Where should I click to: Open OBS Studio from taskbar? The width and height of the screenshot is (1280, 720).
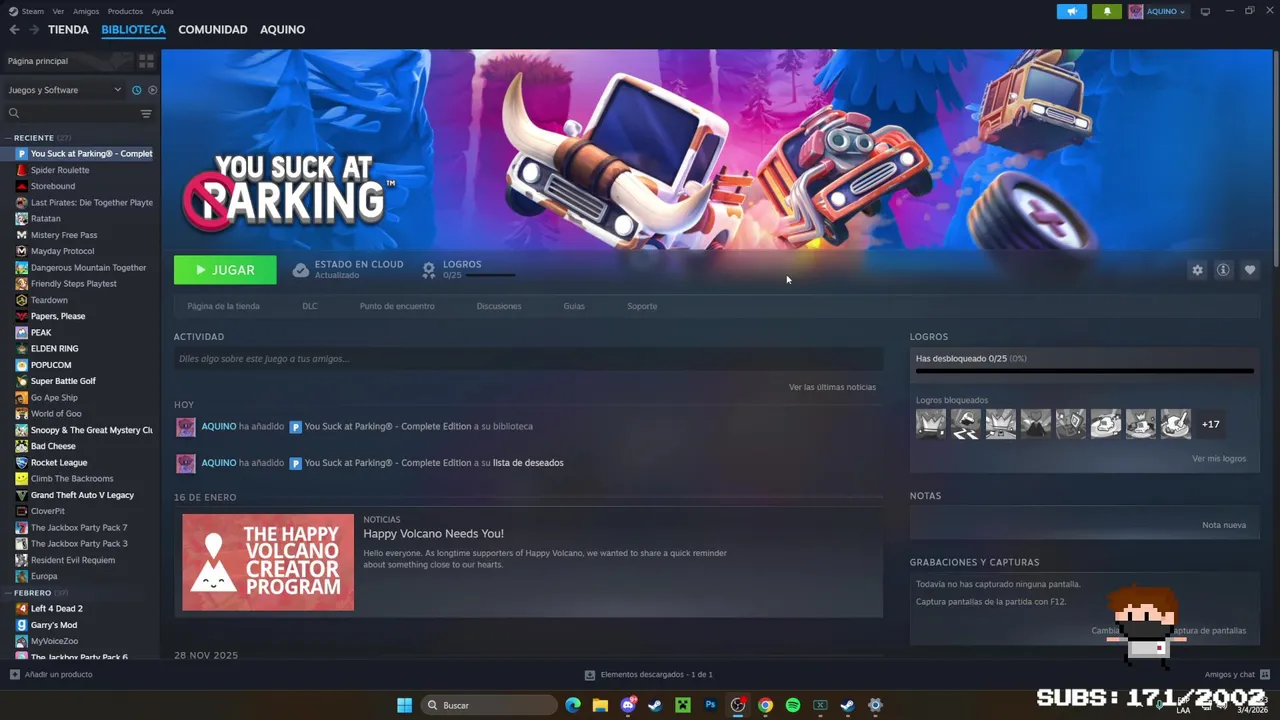(x=738, y=705)
